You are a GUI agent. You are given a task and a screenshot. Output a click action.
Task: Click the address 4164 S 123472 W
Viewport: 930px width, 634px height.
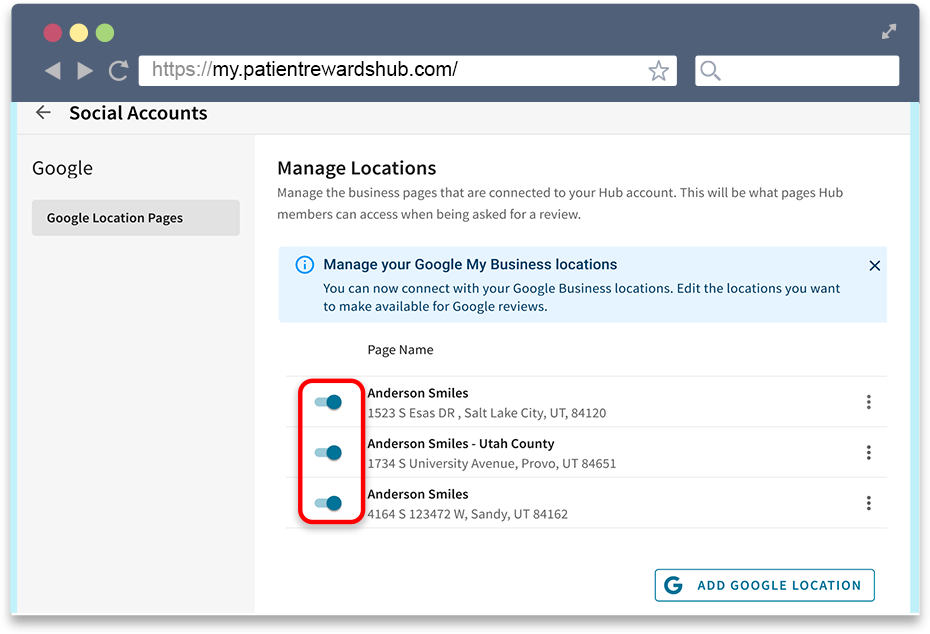[467, 514]
